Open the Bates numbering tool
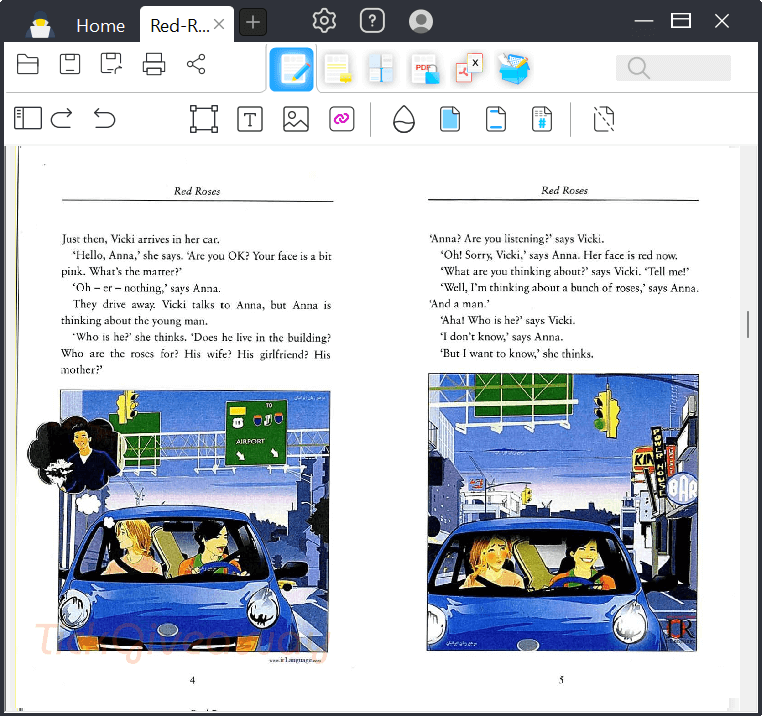763x716 pixels. (x=542, y=119)
